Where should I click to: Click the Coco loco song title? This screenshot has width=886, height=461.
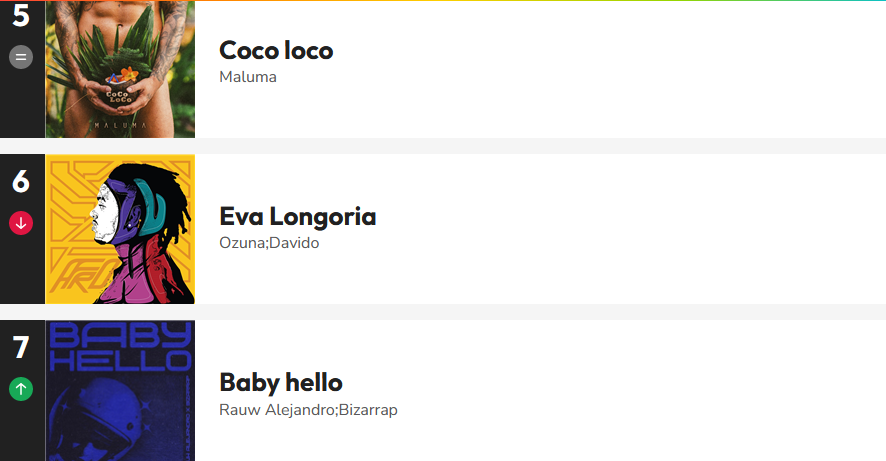click(276, 50)
